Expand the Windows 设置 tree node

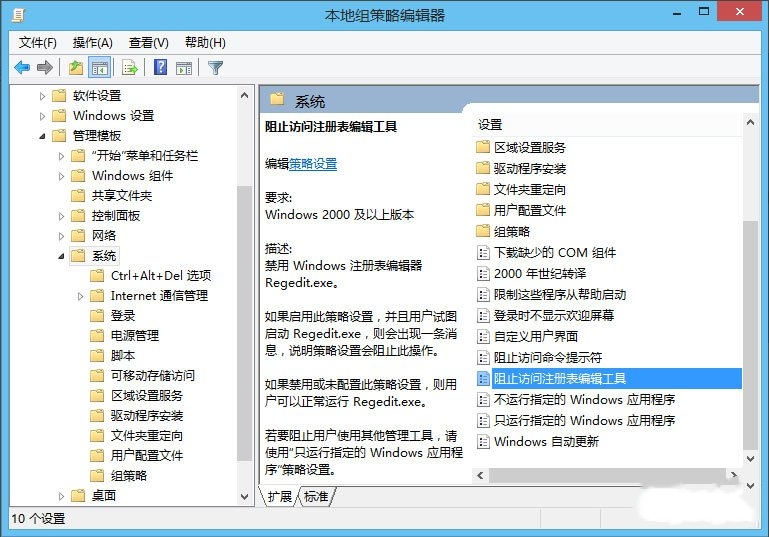pyautogui.click(x=42, y=116)
